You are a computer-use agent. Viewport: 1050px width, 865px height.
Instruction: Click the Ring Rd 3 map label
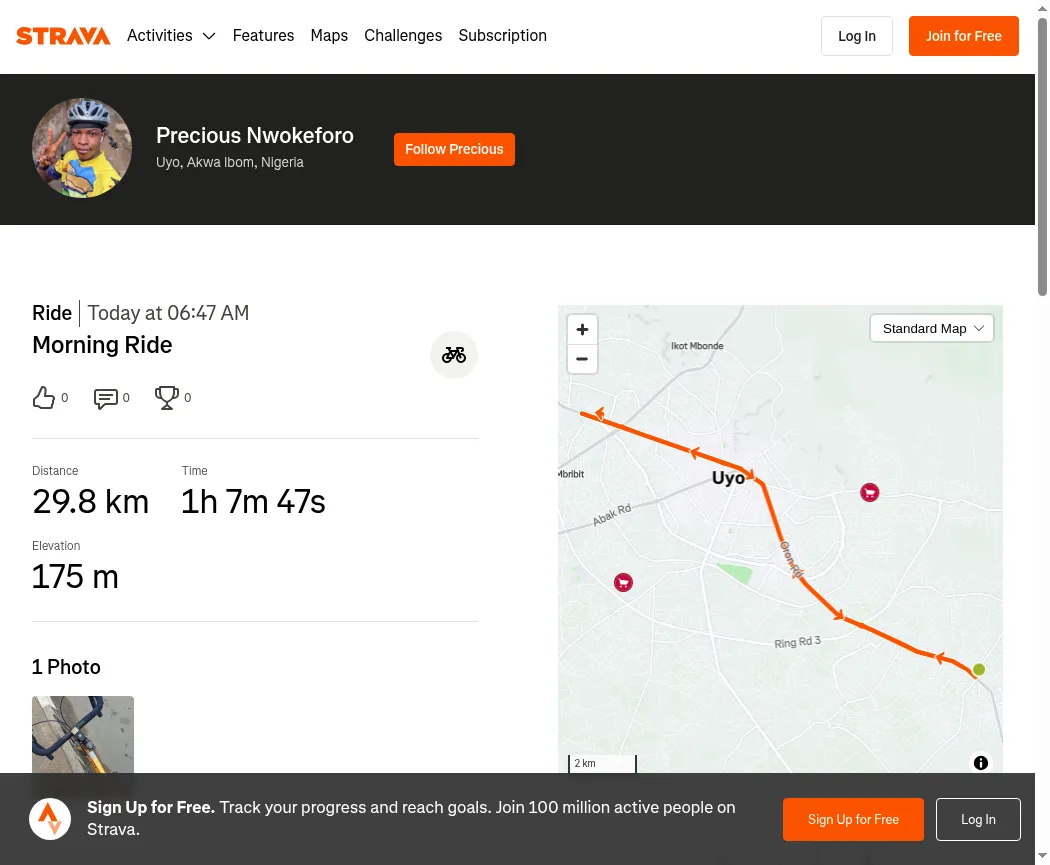(x=797, y=642)
